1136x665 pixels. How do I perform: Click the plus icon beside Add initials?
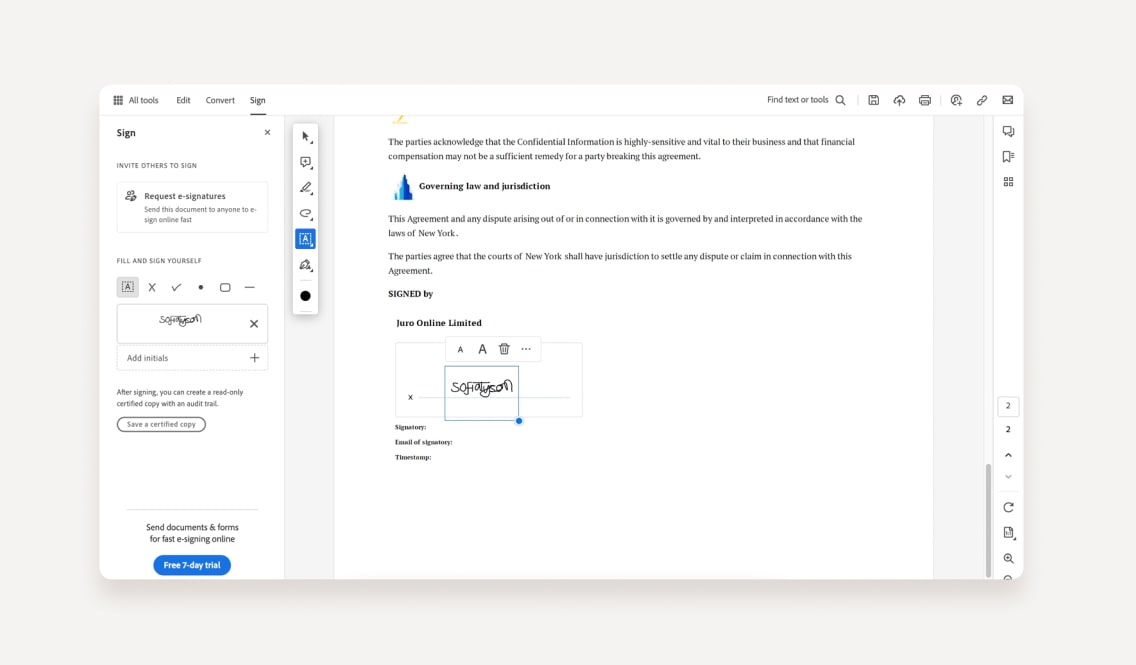(254, 358)
